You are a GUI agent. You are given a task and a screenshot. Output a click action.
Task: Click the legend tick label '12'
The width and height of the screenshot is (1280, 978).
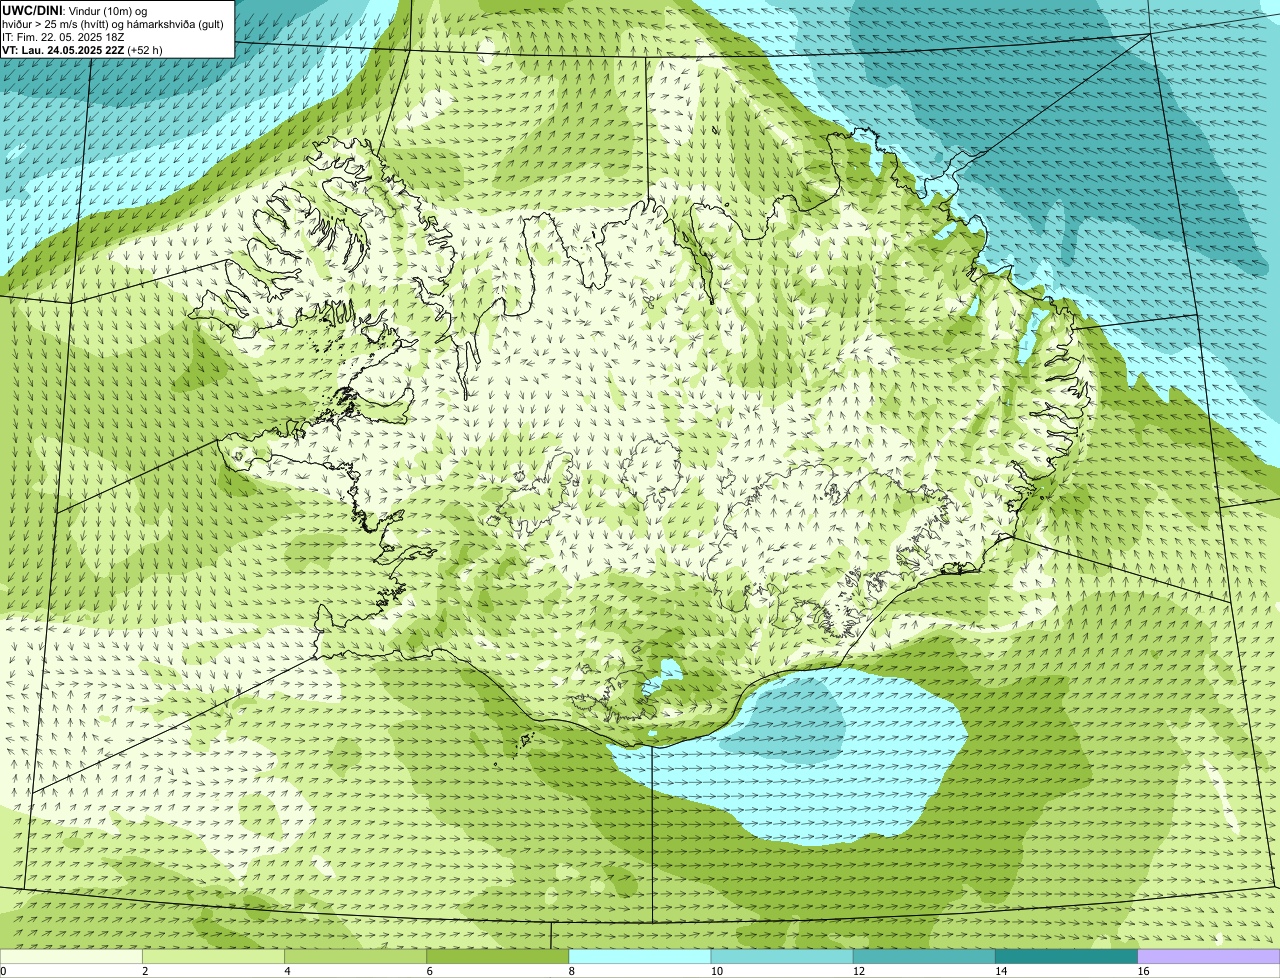(858, 971)
